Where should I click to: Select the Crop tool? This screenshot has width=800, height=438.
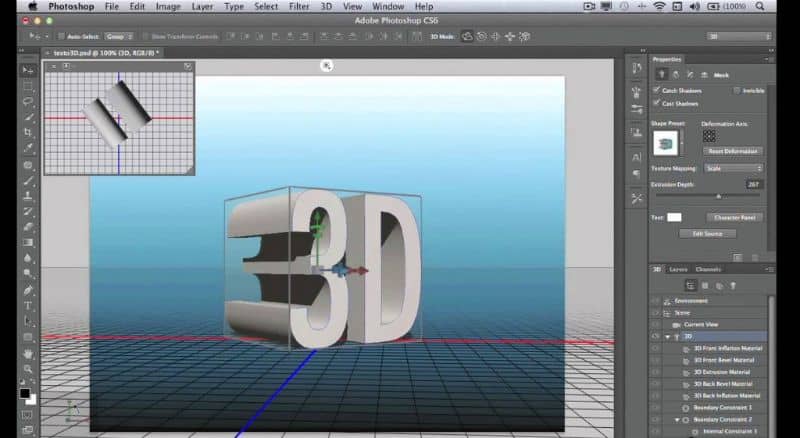[28, 133]
